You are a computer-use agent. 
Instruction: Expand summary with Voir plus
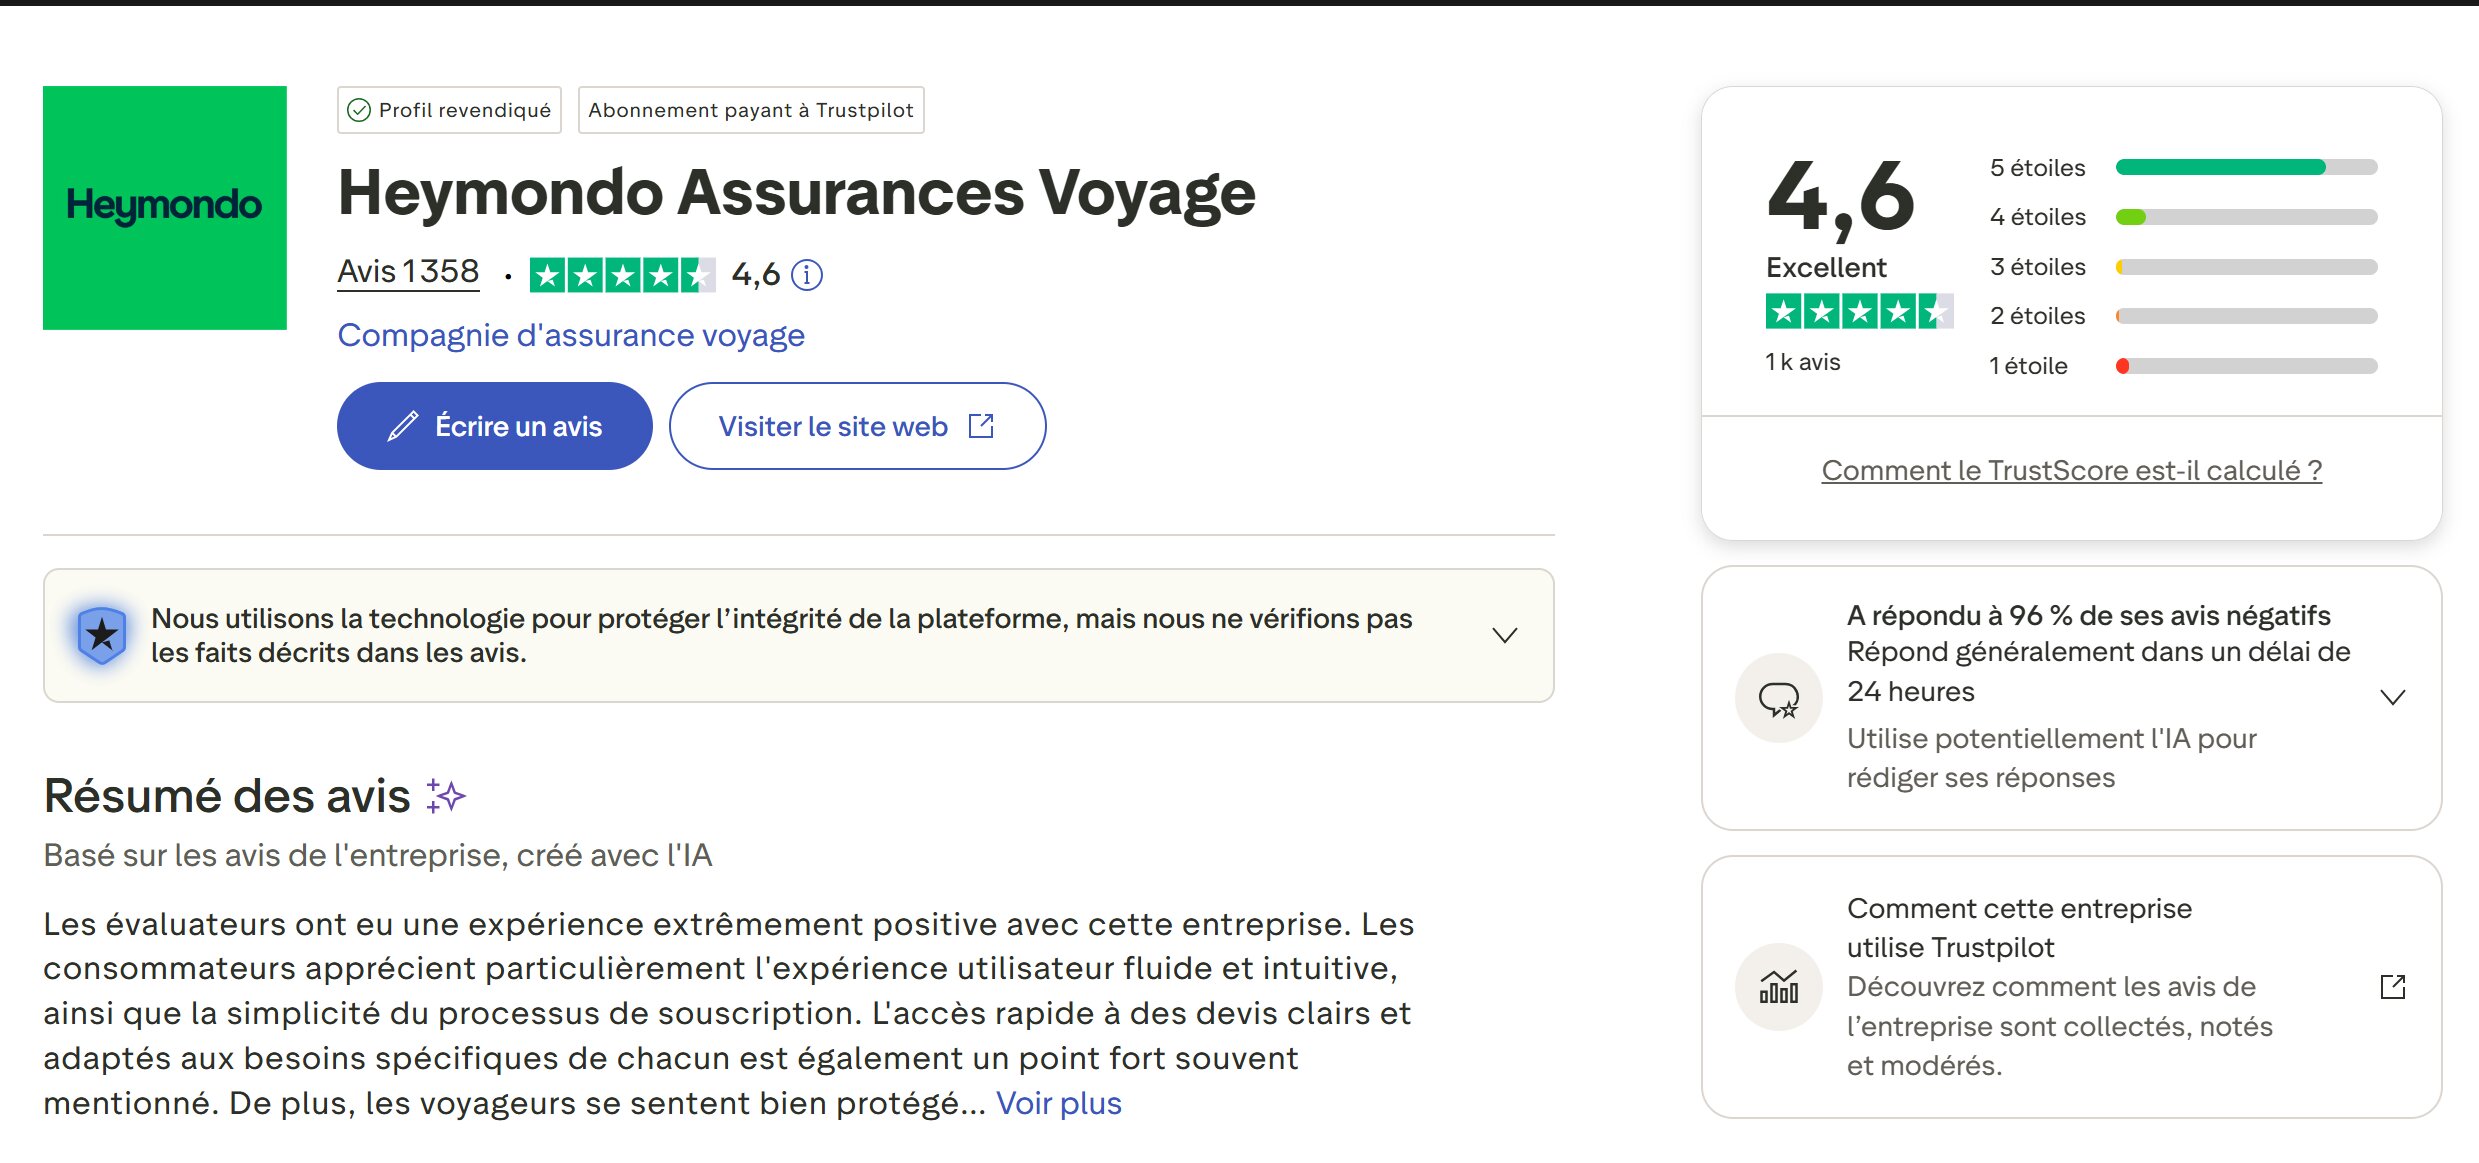coord(1058,1103)
